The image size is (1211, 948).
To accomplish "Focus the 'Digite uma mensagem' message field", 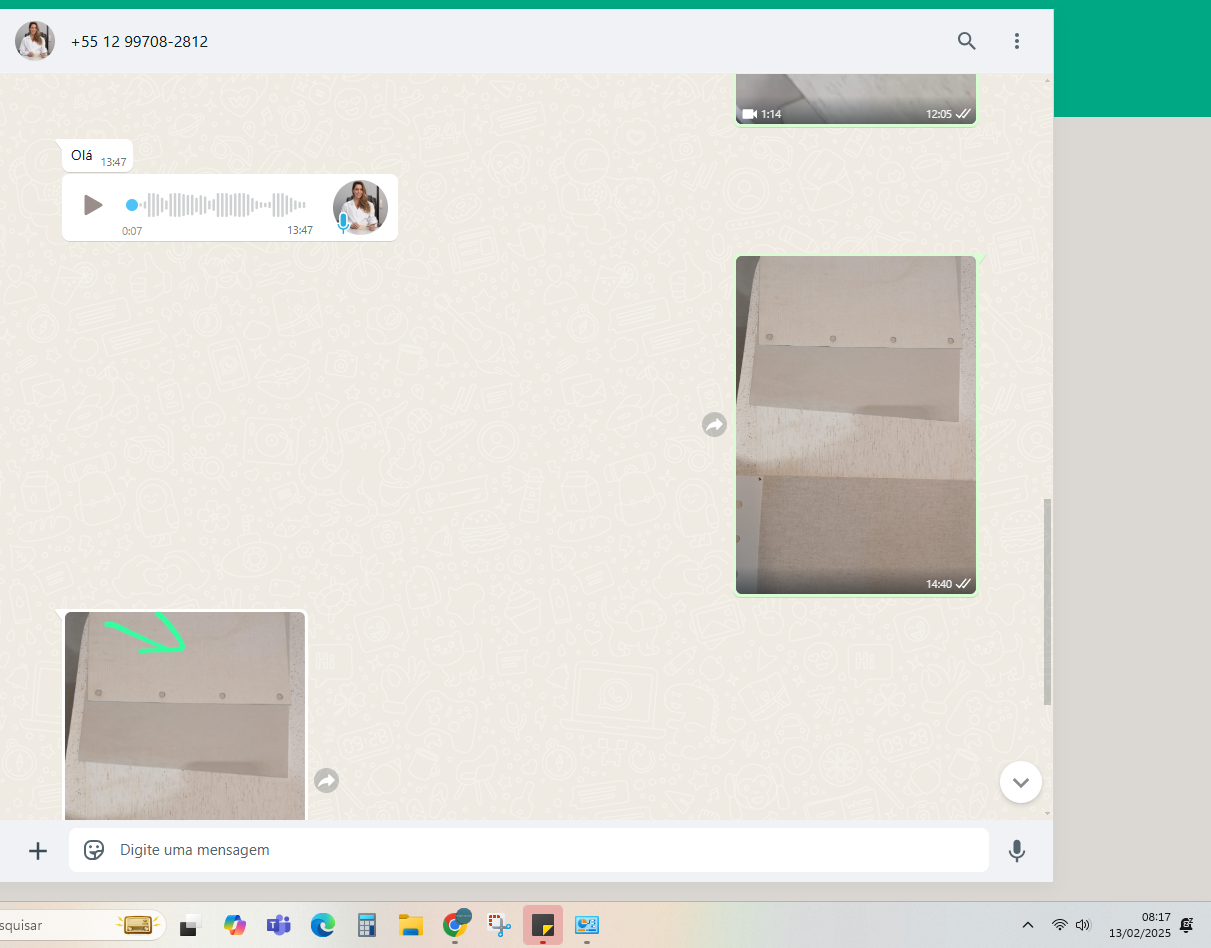I will tap(529, 850).
